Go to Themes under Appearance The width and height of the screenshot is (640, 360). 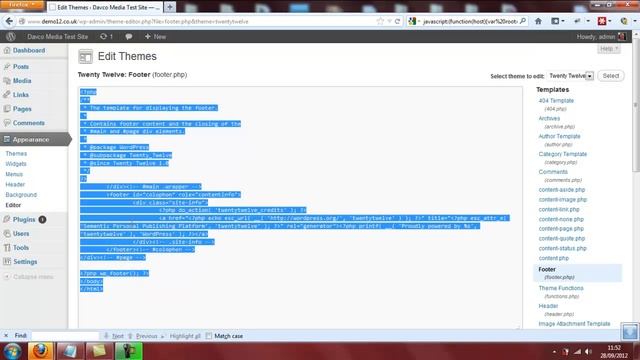[x=16, y=153]
